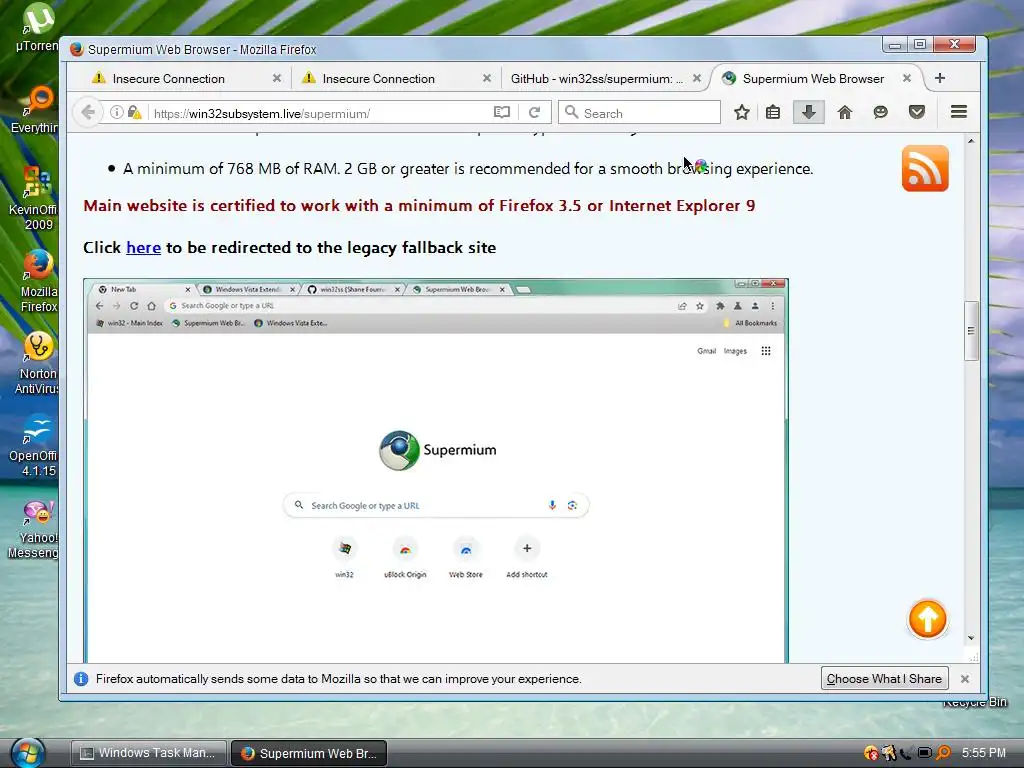Open Norton AntiVirus desktop shortcut
The height and width of the screenshot is (768, 1024).
click(38, 363)
